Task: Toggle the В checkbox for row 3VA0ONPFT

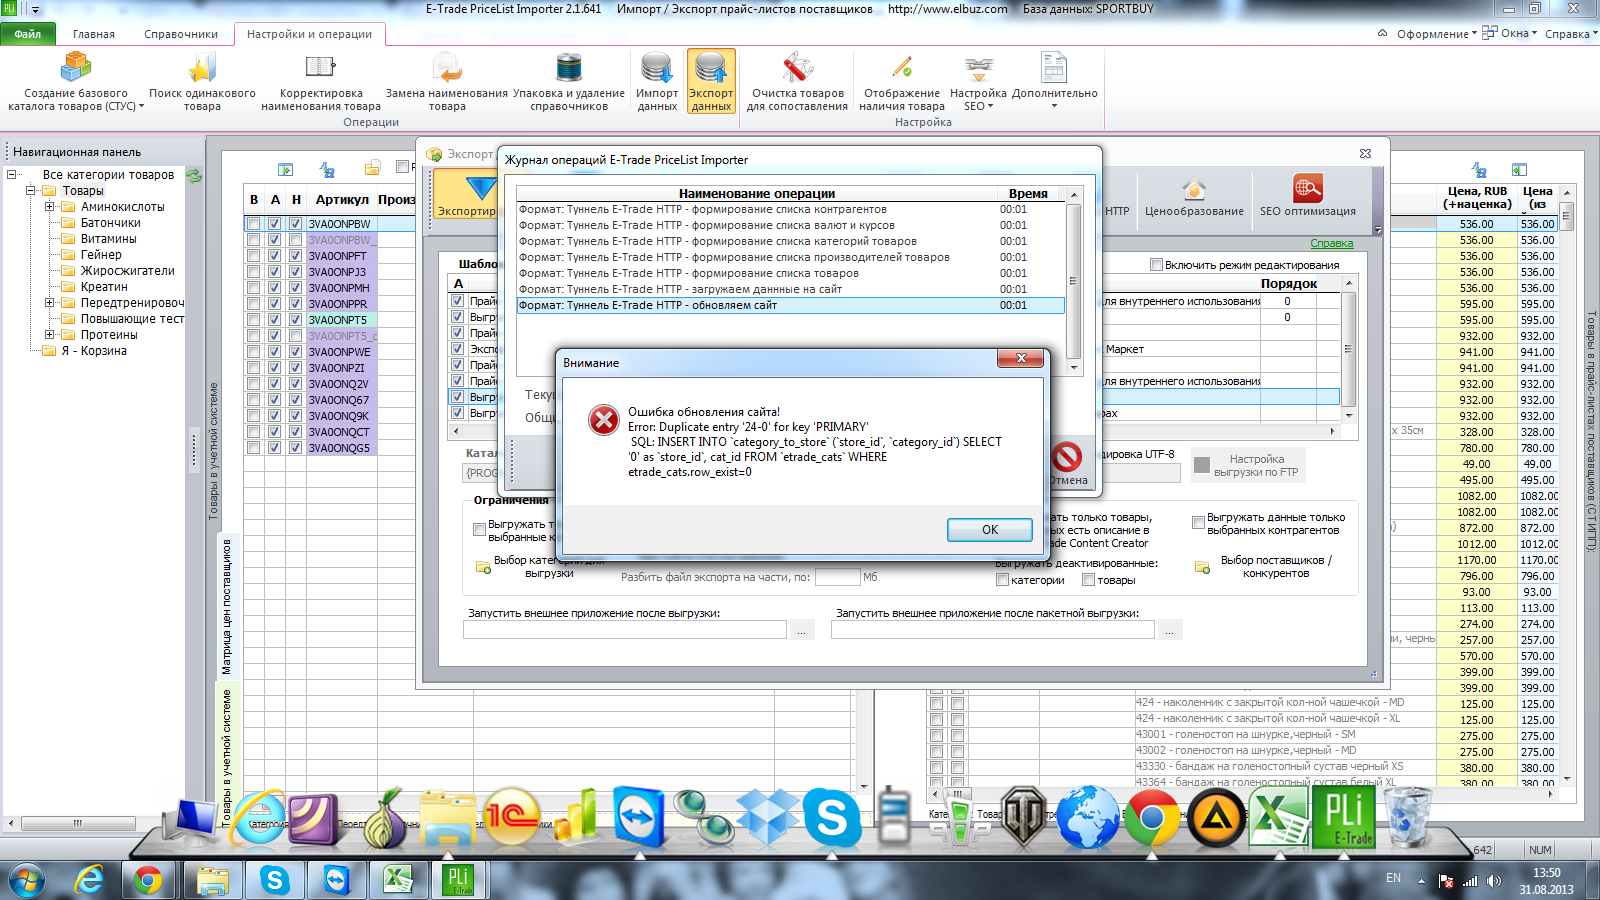Action: pyautogui.click(x=254, y=256)
